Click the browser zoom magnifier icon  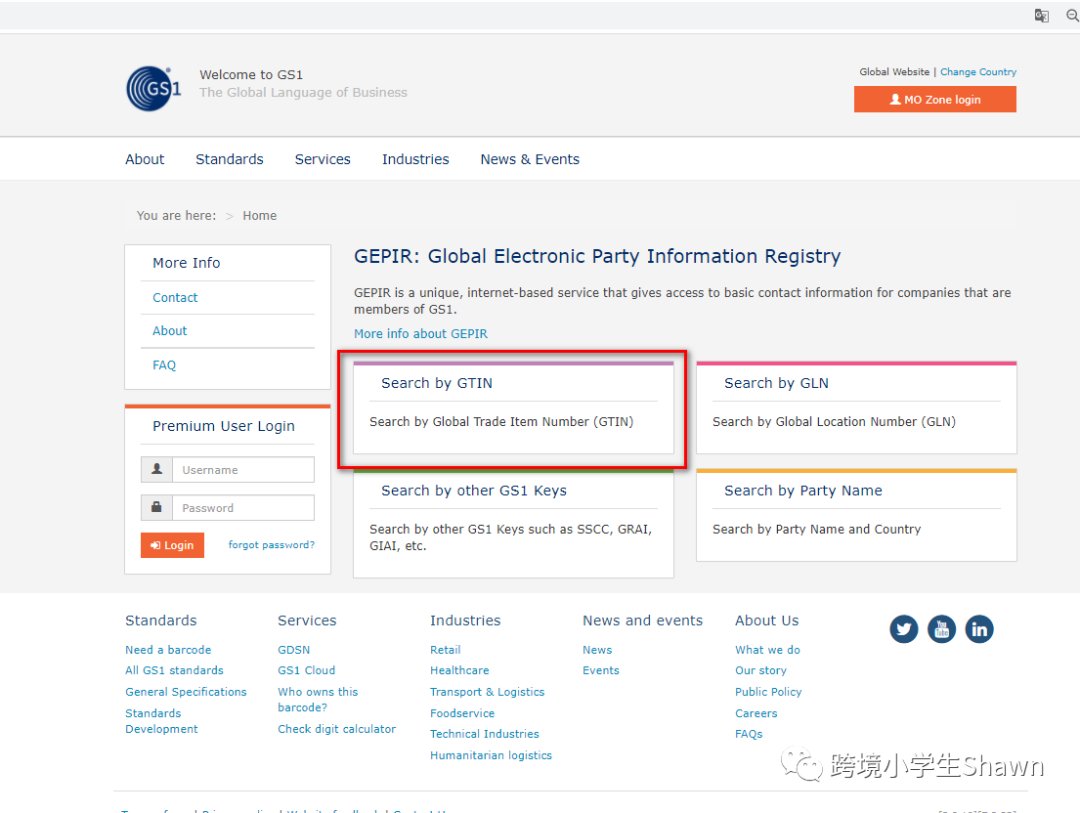point(1072,15)
